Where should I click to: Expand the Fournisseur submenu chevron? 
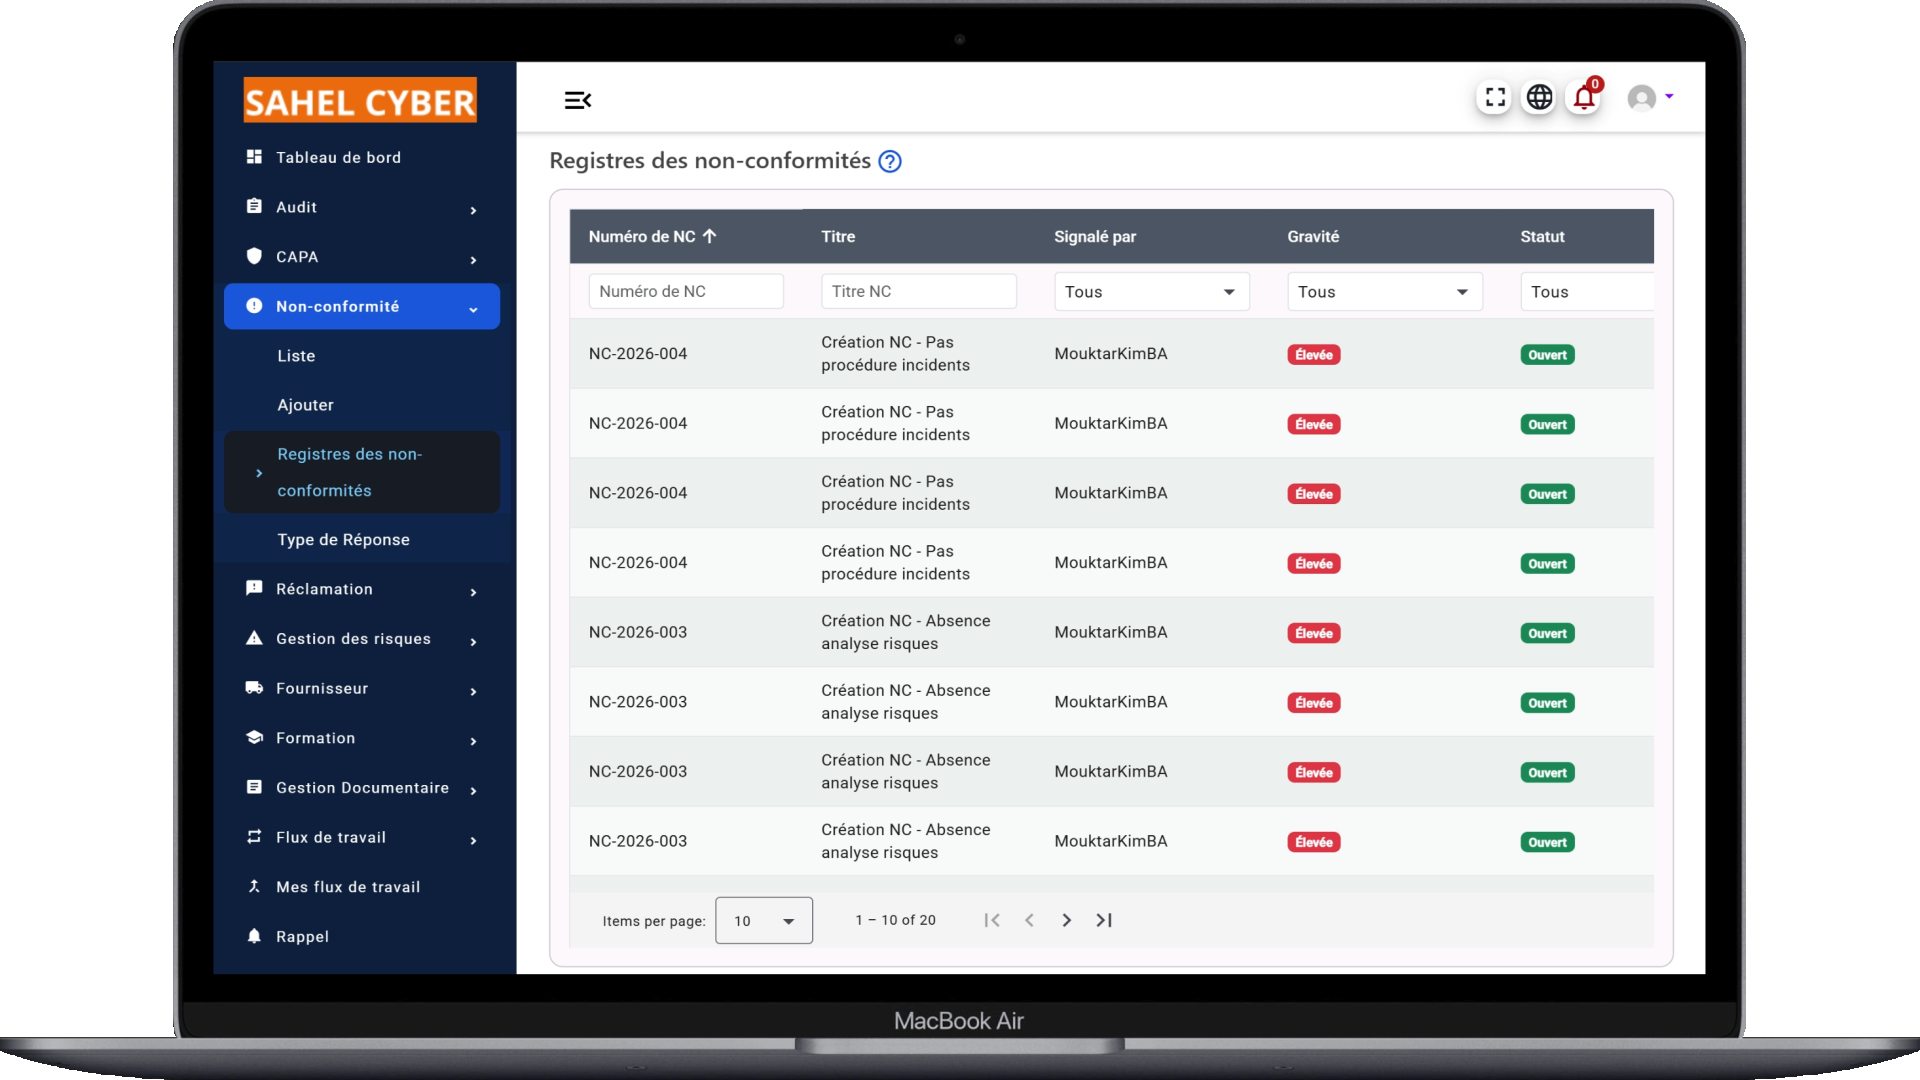(473, 691)
